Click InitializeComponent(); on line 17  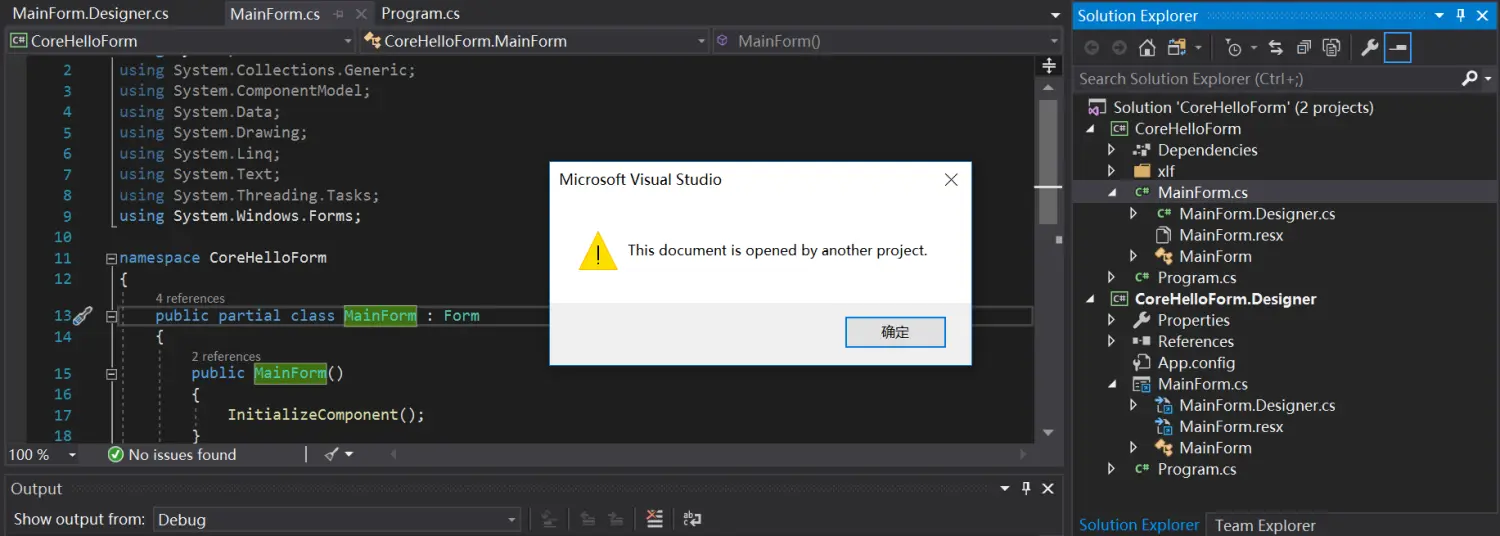coord(326,415)
